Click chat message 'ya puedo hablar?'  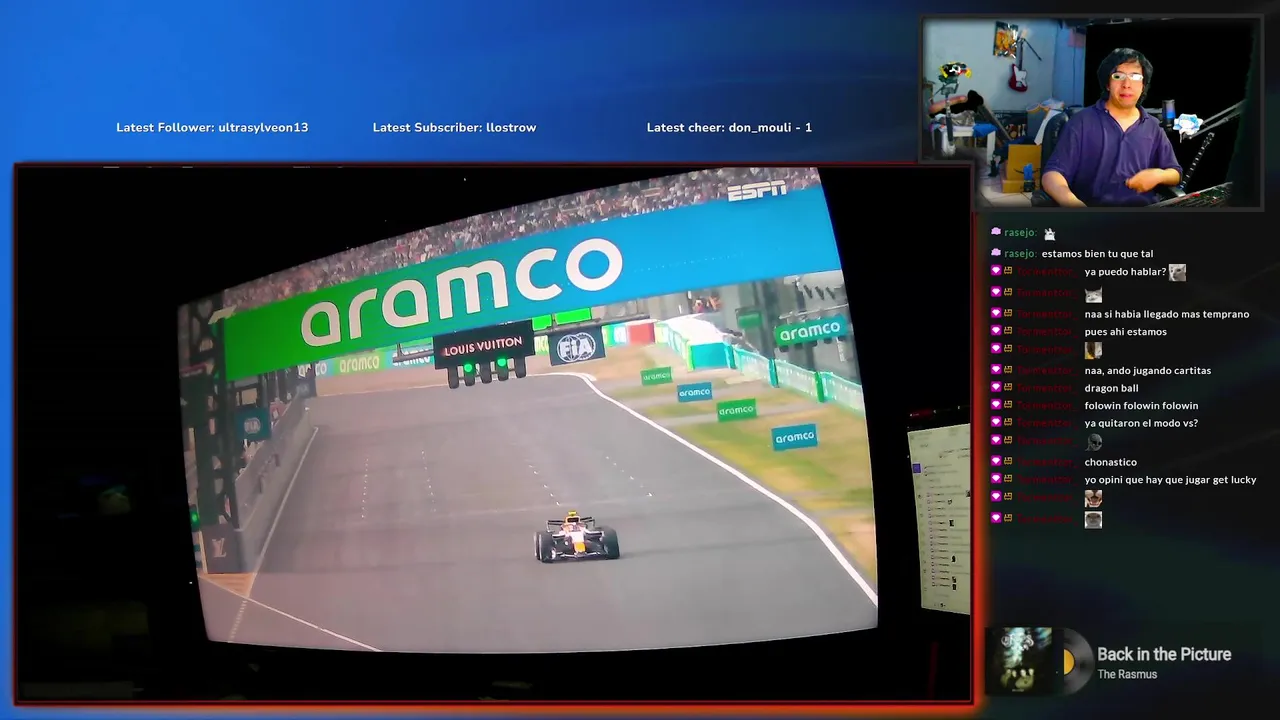point(1125,272)
